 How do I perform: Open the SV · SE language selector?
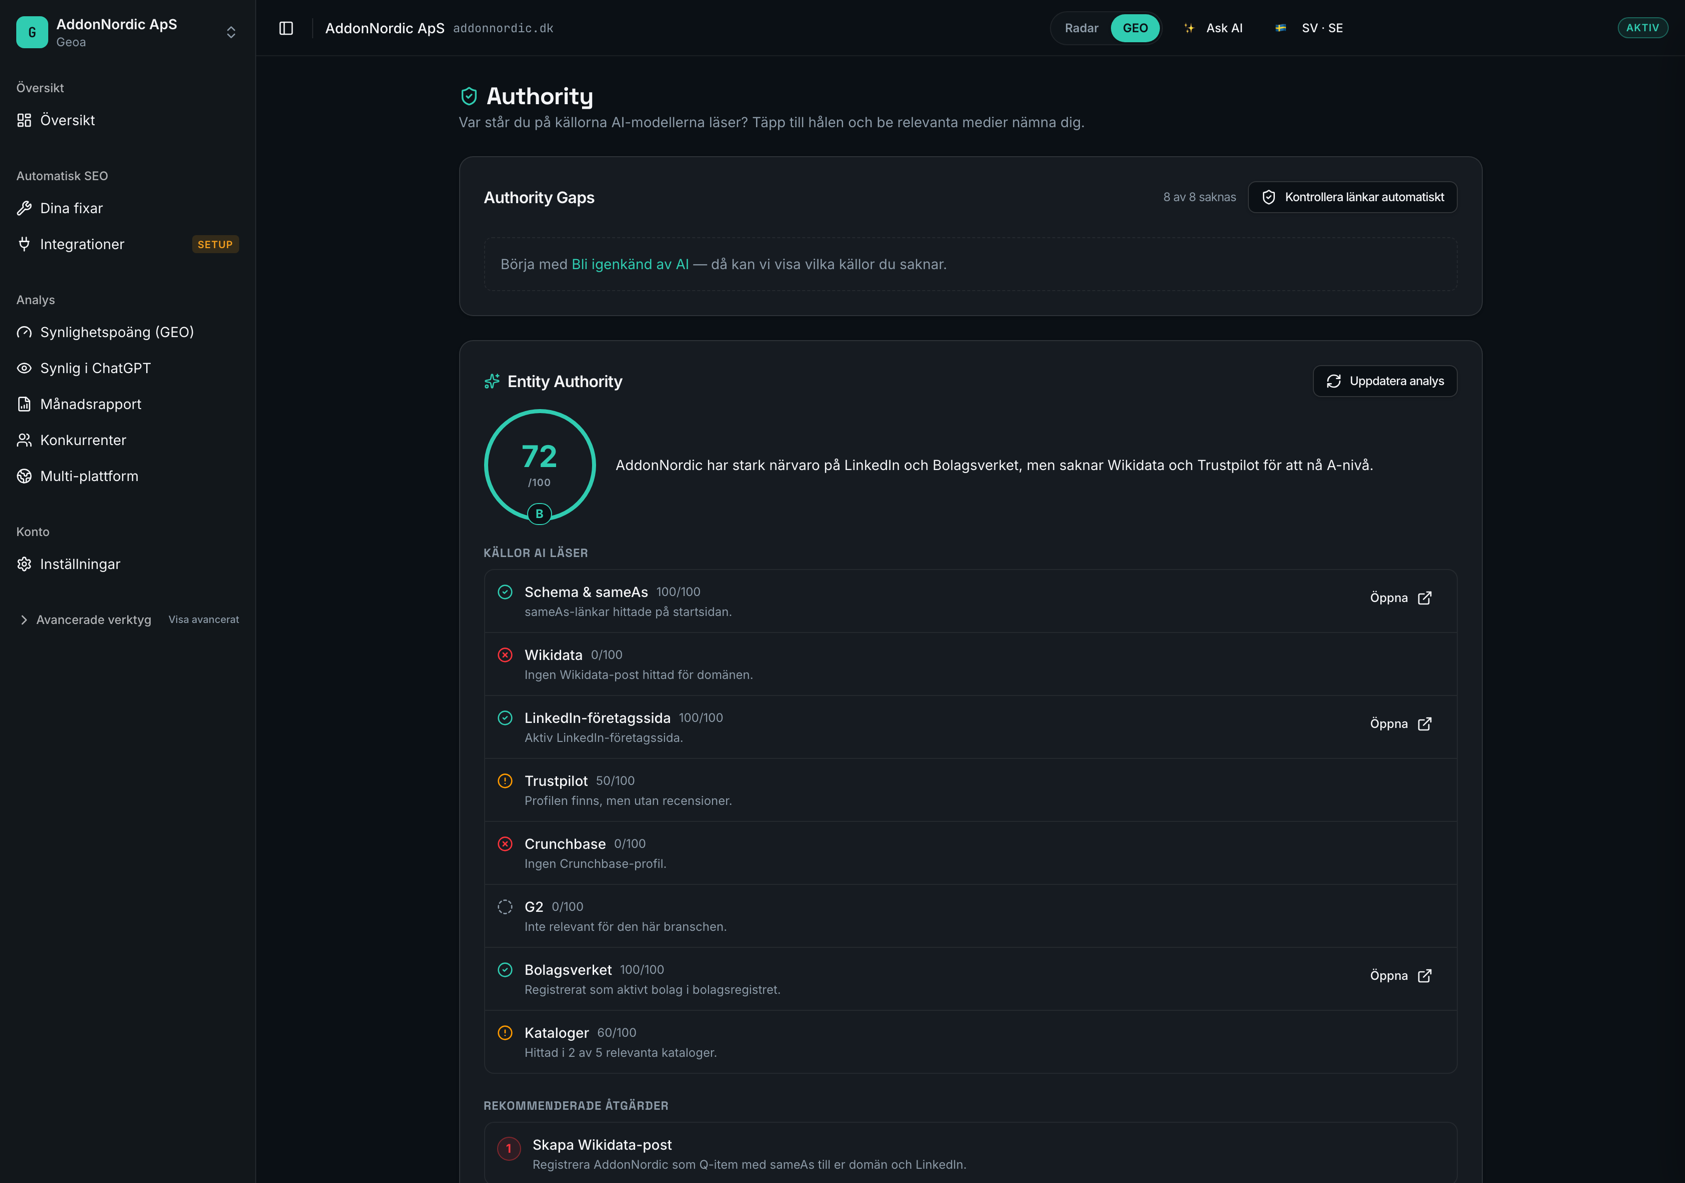[1309, 28]
